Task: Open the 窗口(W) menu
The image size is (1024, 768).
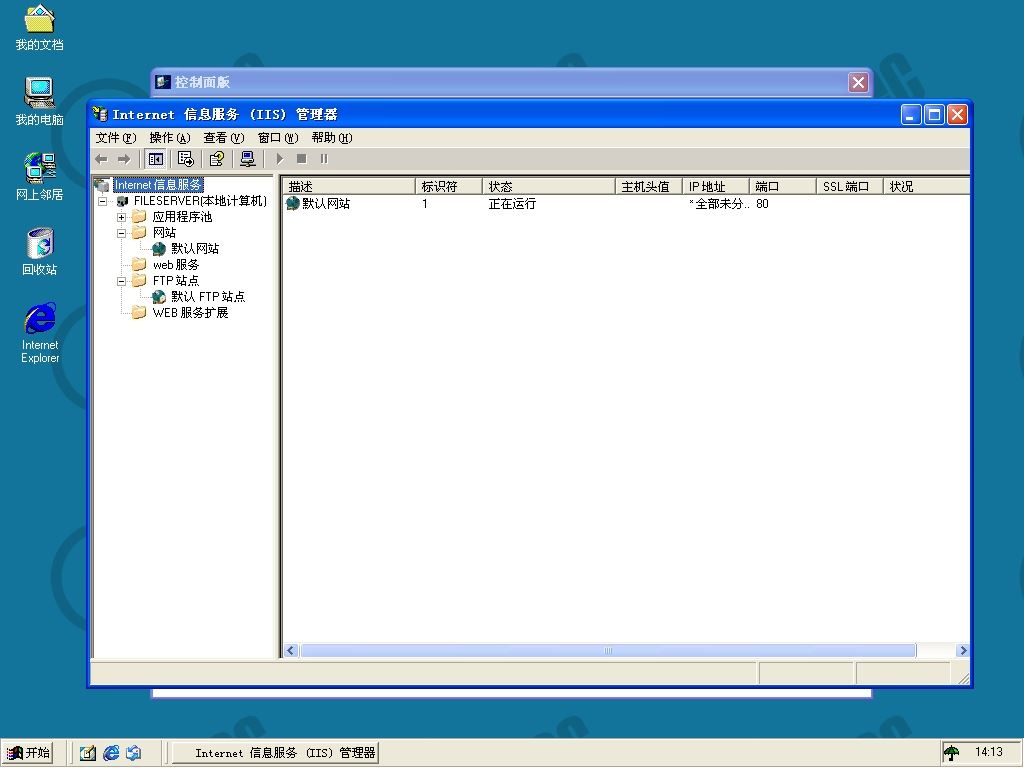Action: pyautogui.click(x=278, y=138)
